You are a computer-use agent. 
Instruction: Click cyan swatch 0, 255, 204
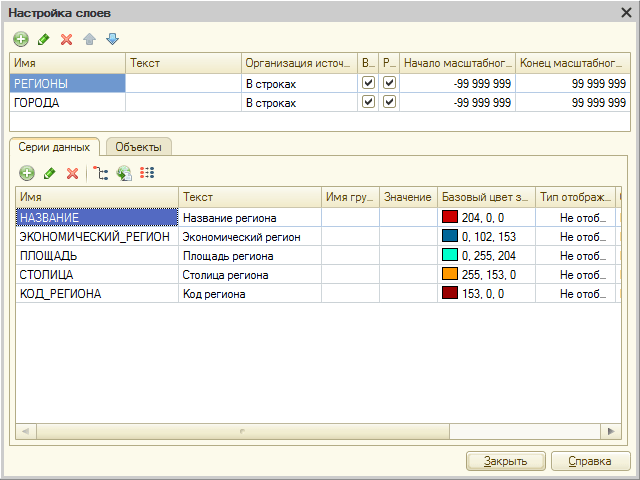point(450,255)
